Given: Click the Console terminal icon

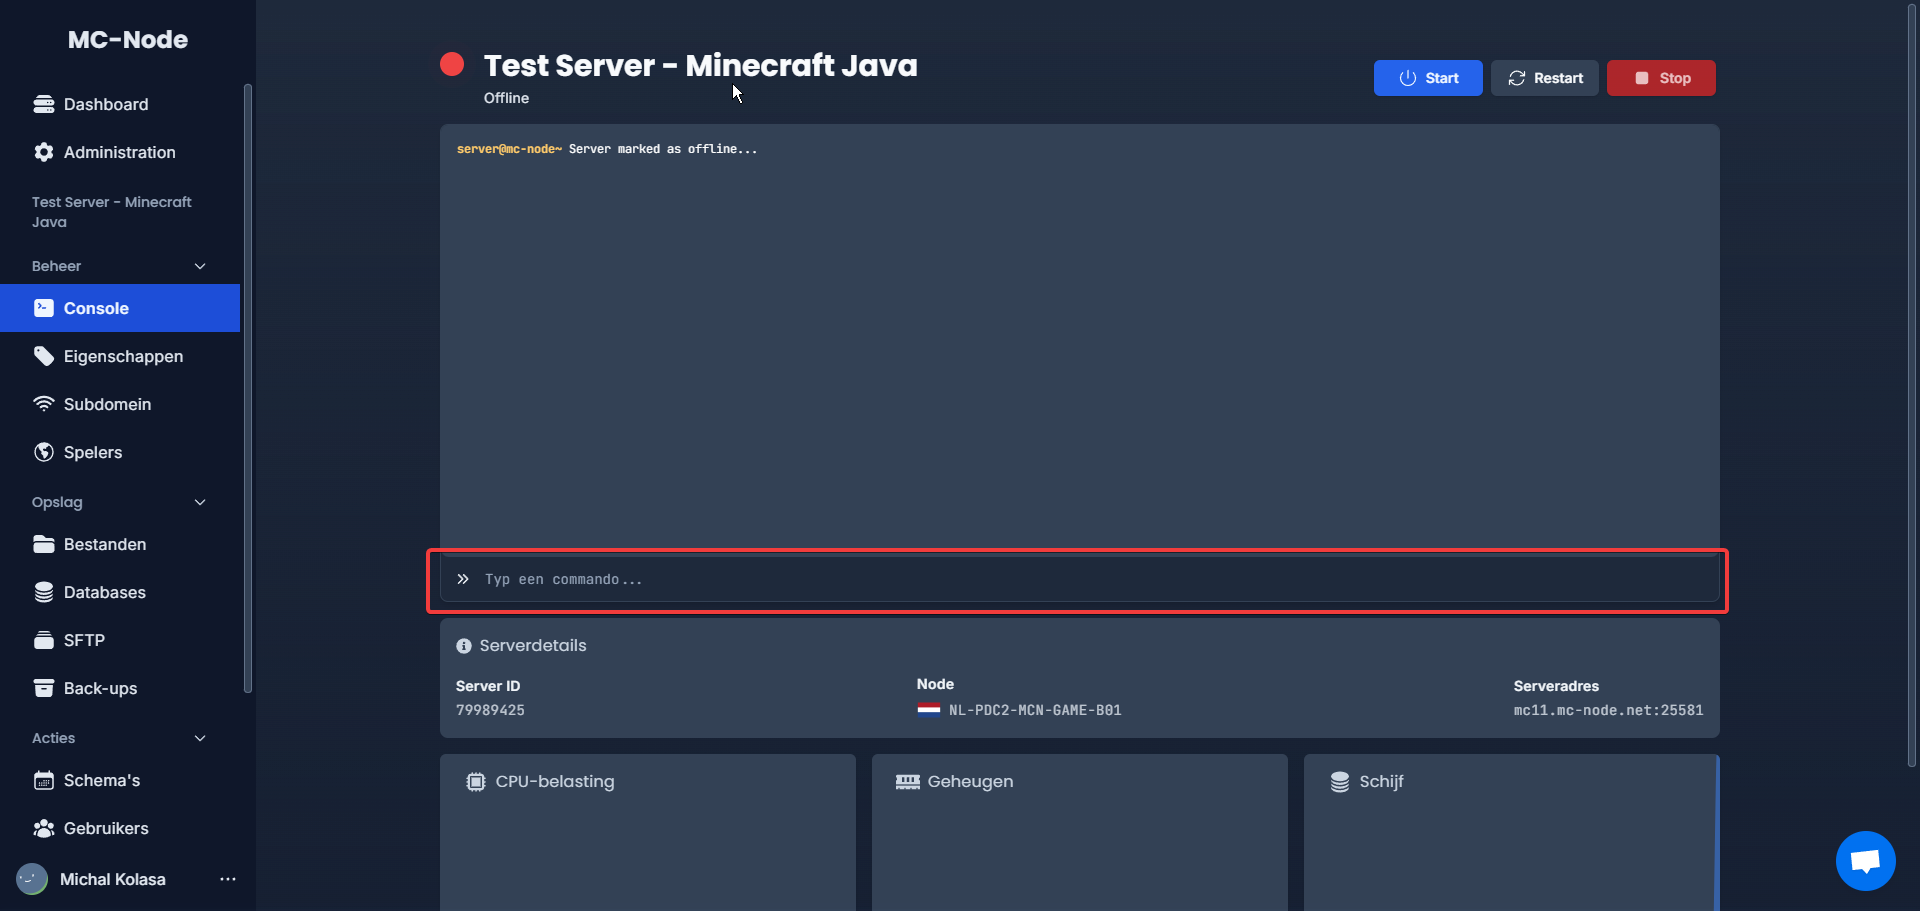Looking at the screenshot, I should coord(44,308).
